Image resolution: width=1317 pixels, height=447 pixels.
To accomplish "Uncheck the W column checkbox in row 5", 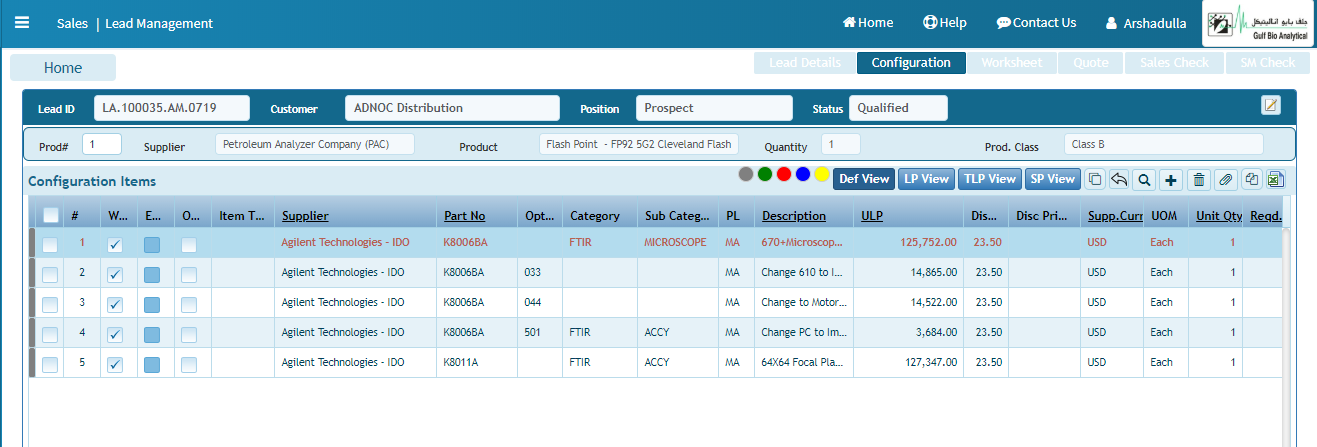I will (x=115, y=364).
